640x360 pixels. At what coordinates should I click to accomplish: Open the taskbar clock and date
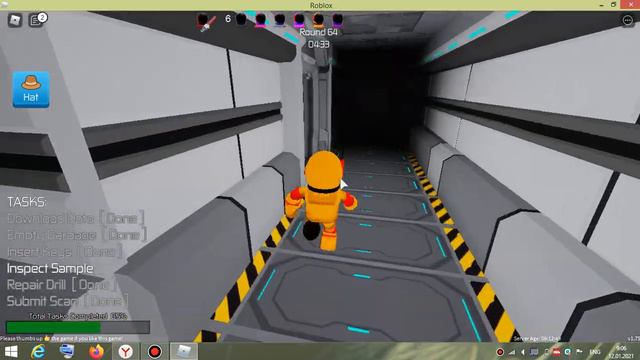(x=621, y=352)
